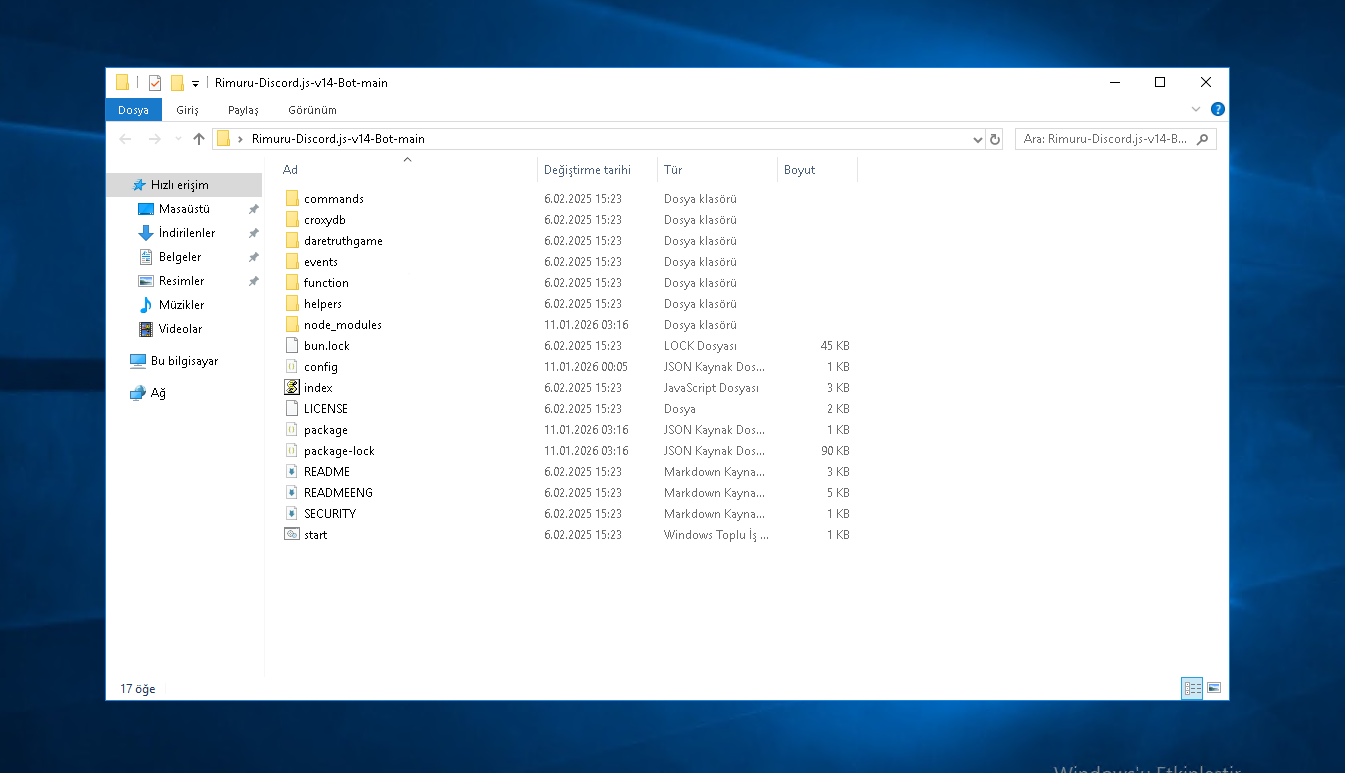The image size is (1345, 773).
Task: Open the Customize Quick Access Toolbar dropdown
Action: pos(195,83)
